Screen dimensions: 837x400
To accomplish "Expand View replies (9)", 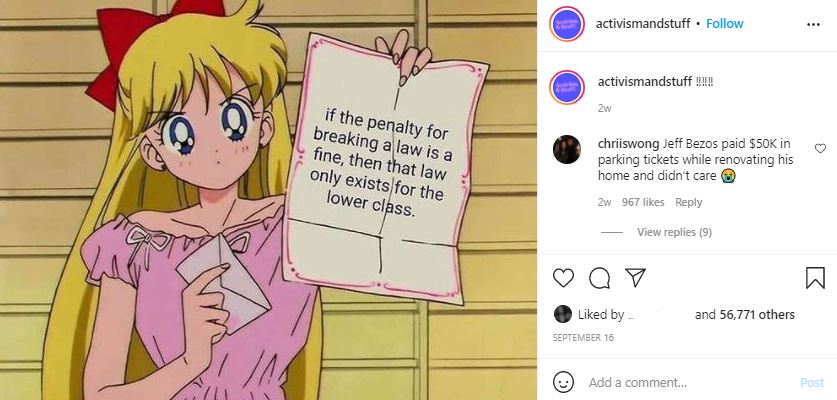I will click(674, 232).
